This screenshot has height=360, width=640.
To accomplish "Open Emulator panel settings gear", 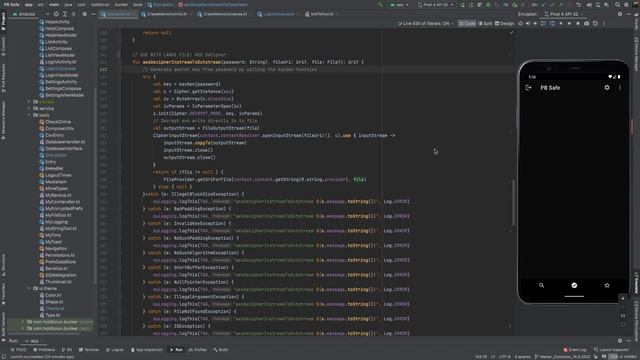I will 620,14.
